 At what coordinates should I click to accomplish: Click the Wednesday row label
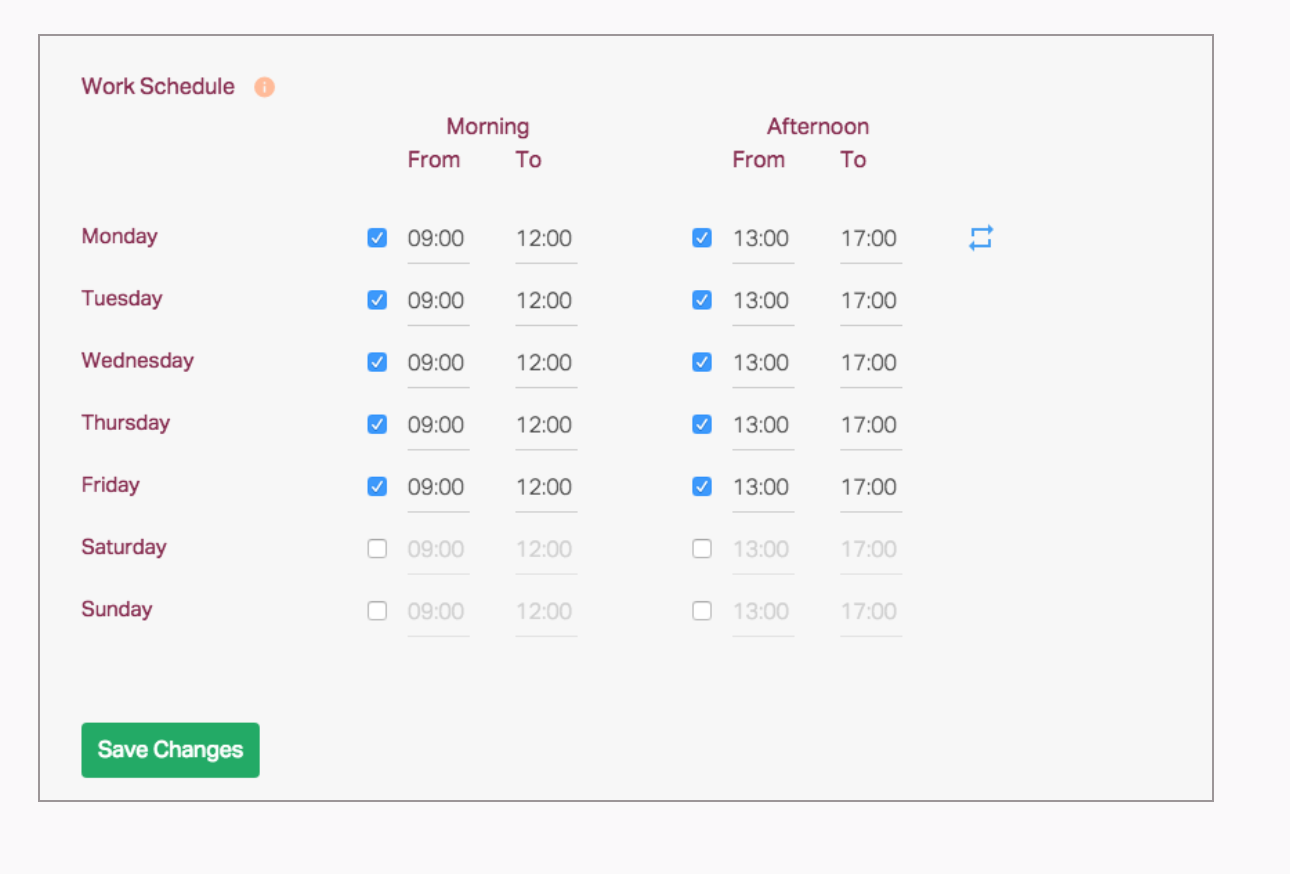coord(138,360)
